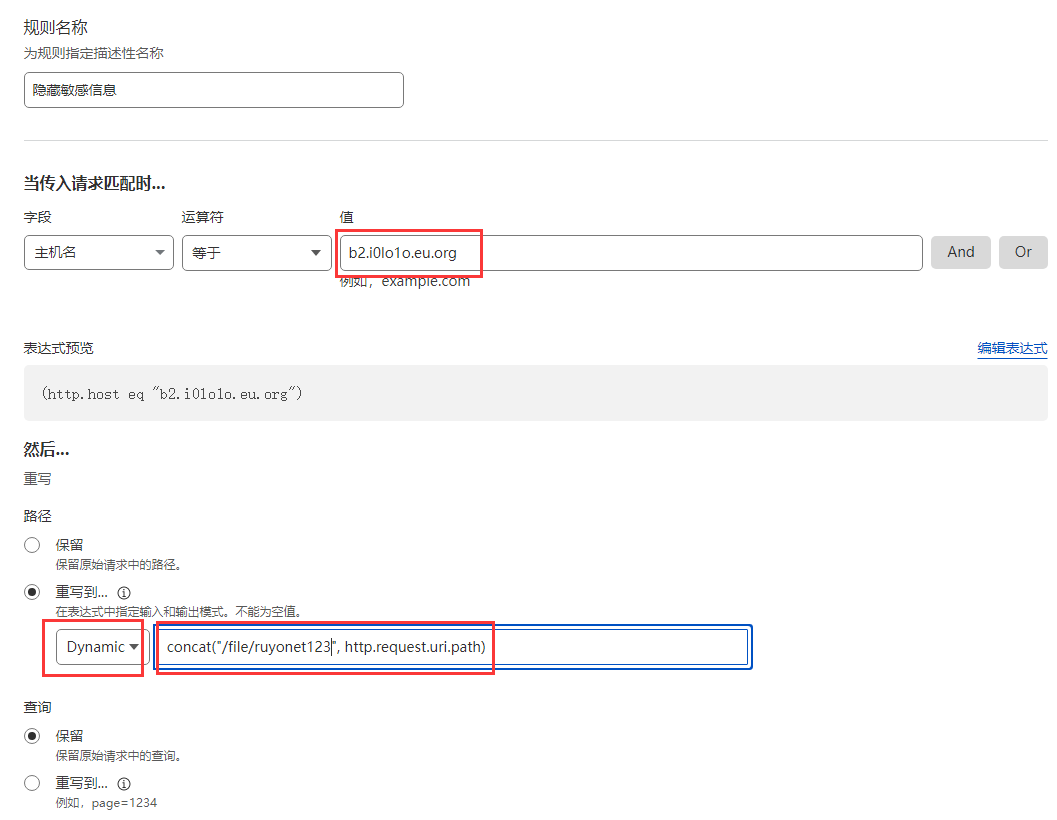Screen dimensions: 1057x820
Task: Click the page=1234 example hint text
Action: 106,803
